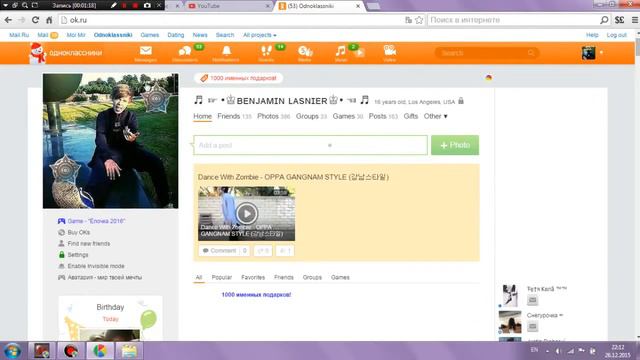Go forward with the browser forward arrow
The width and height of the screenshot is (640, 360).
tap(22, 20)
